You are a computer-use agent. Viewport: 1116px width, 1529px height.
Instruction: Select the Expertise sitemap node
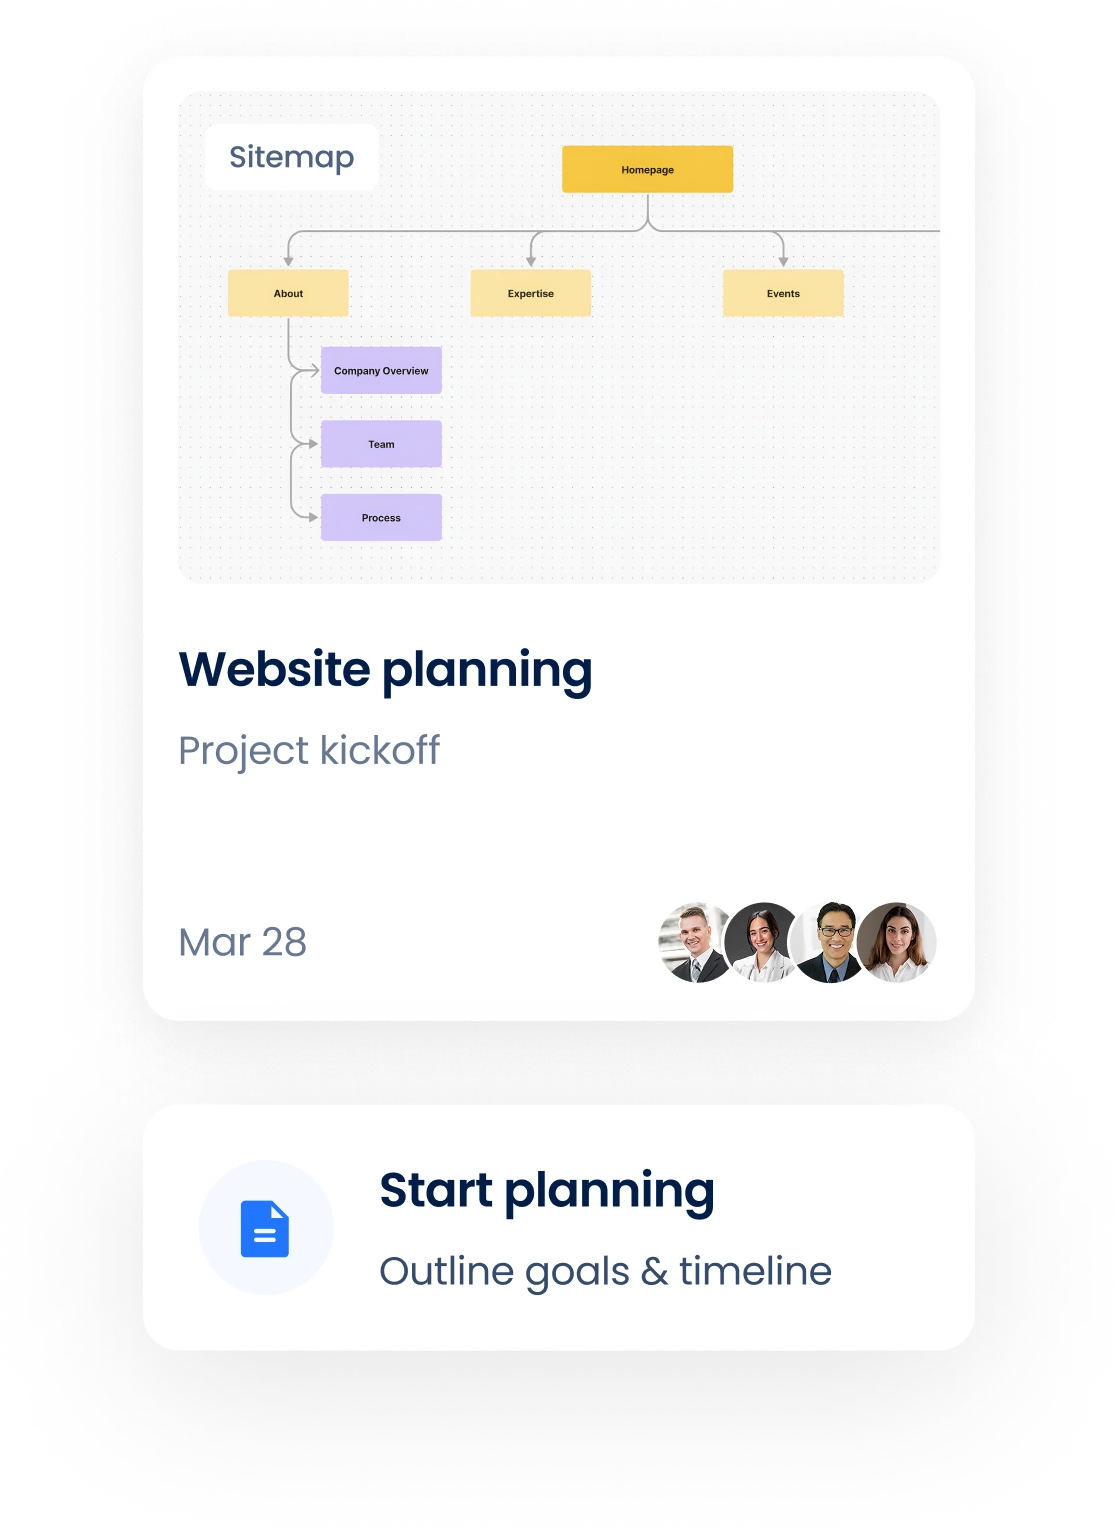[530, 294]
